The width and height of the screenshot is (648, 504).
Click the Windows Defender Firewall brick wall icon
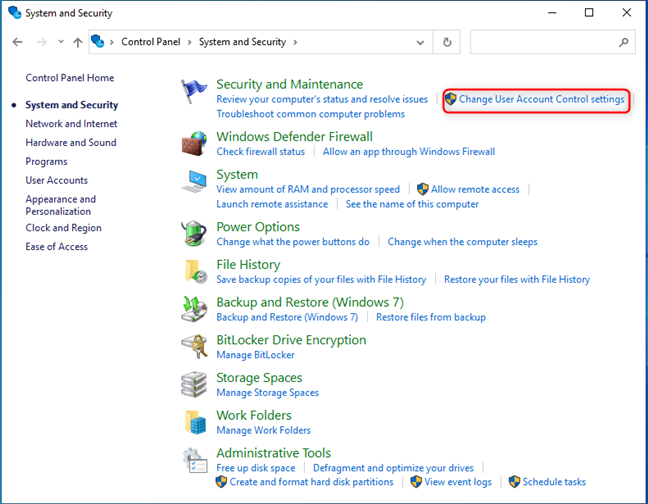click(194, 143)
